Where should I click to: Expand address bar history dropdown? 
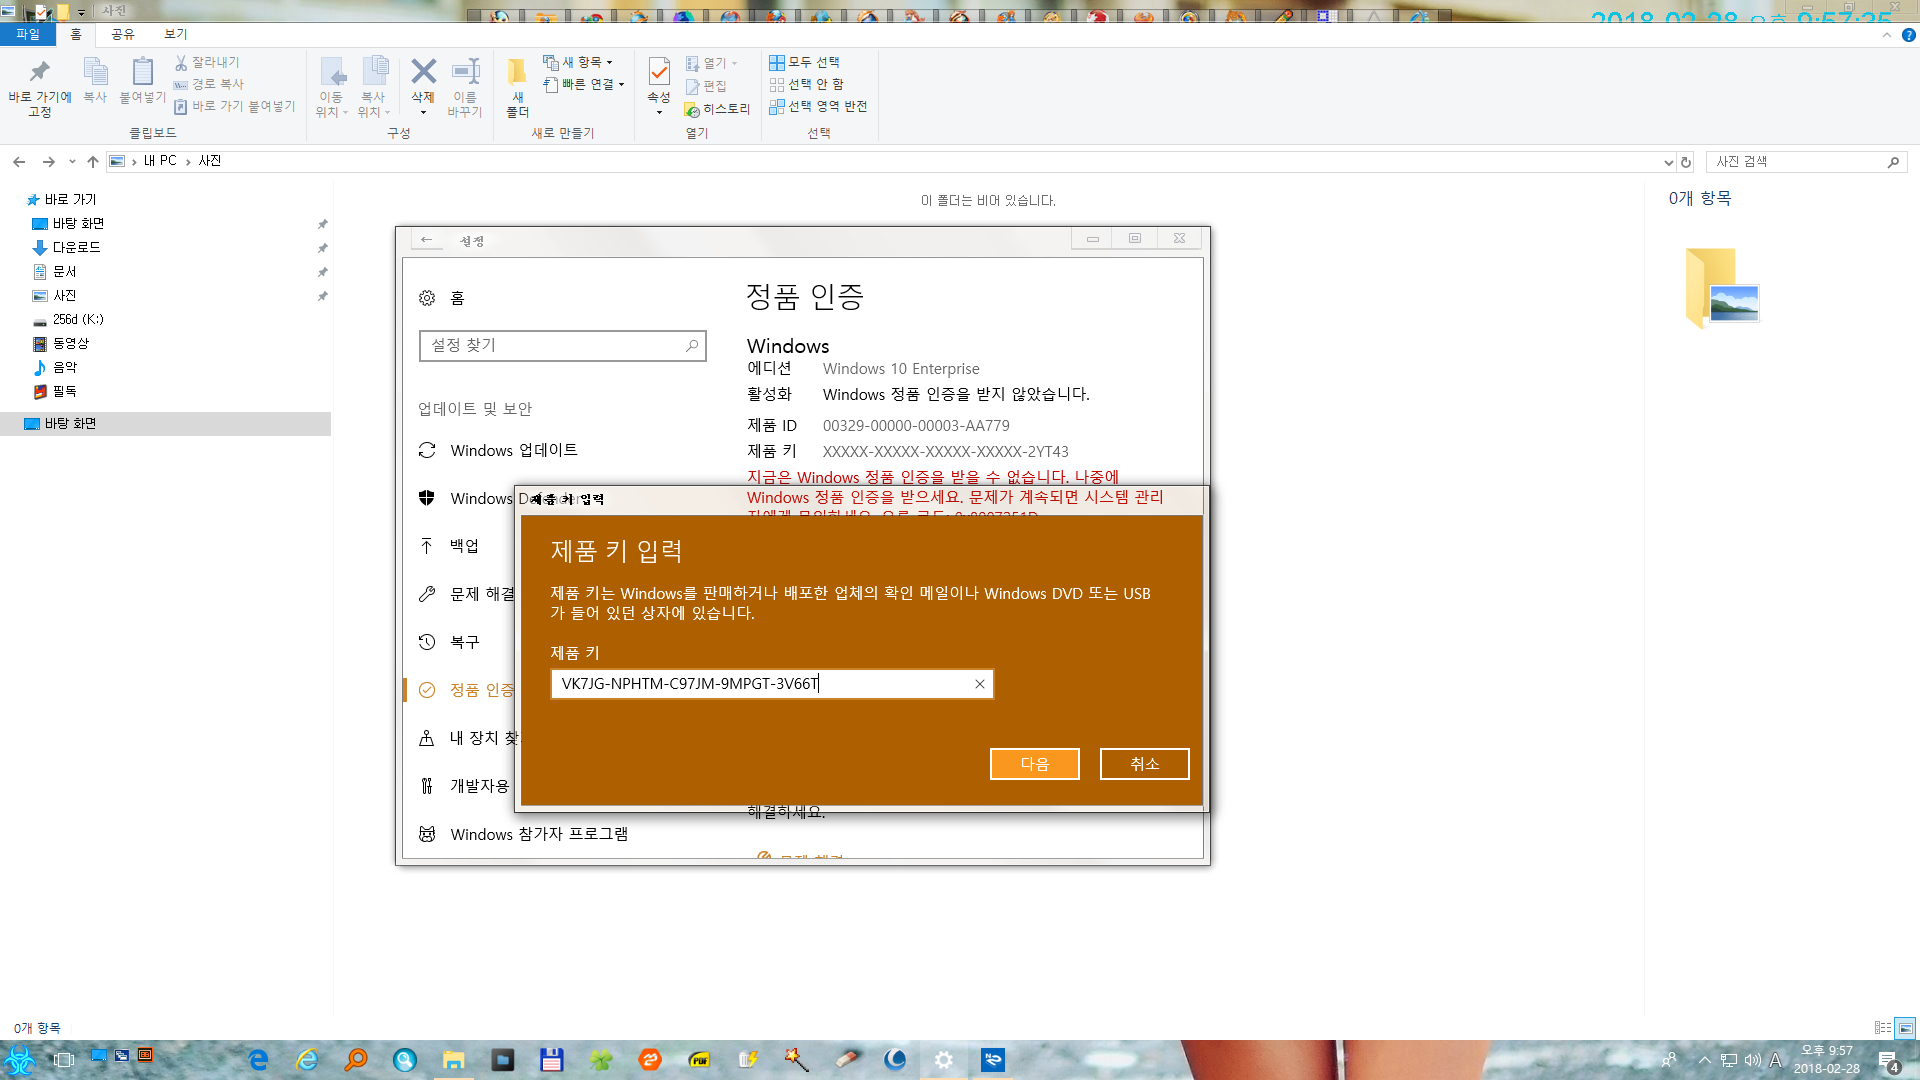point(1668,162)
